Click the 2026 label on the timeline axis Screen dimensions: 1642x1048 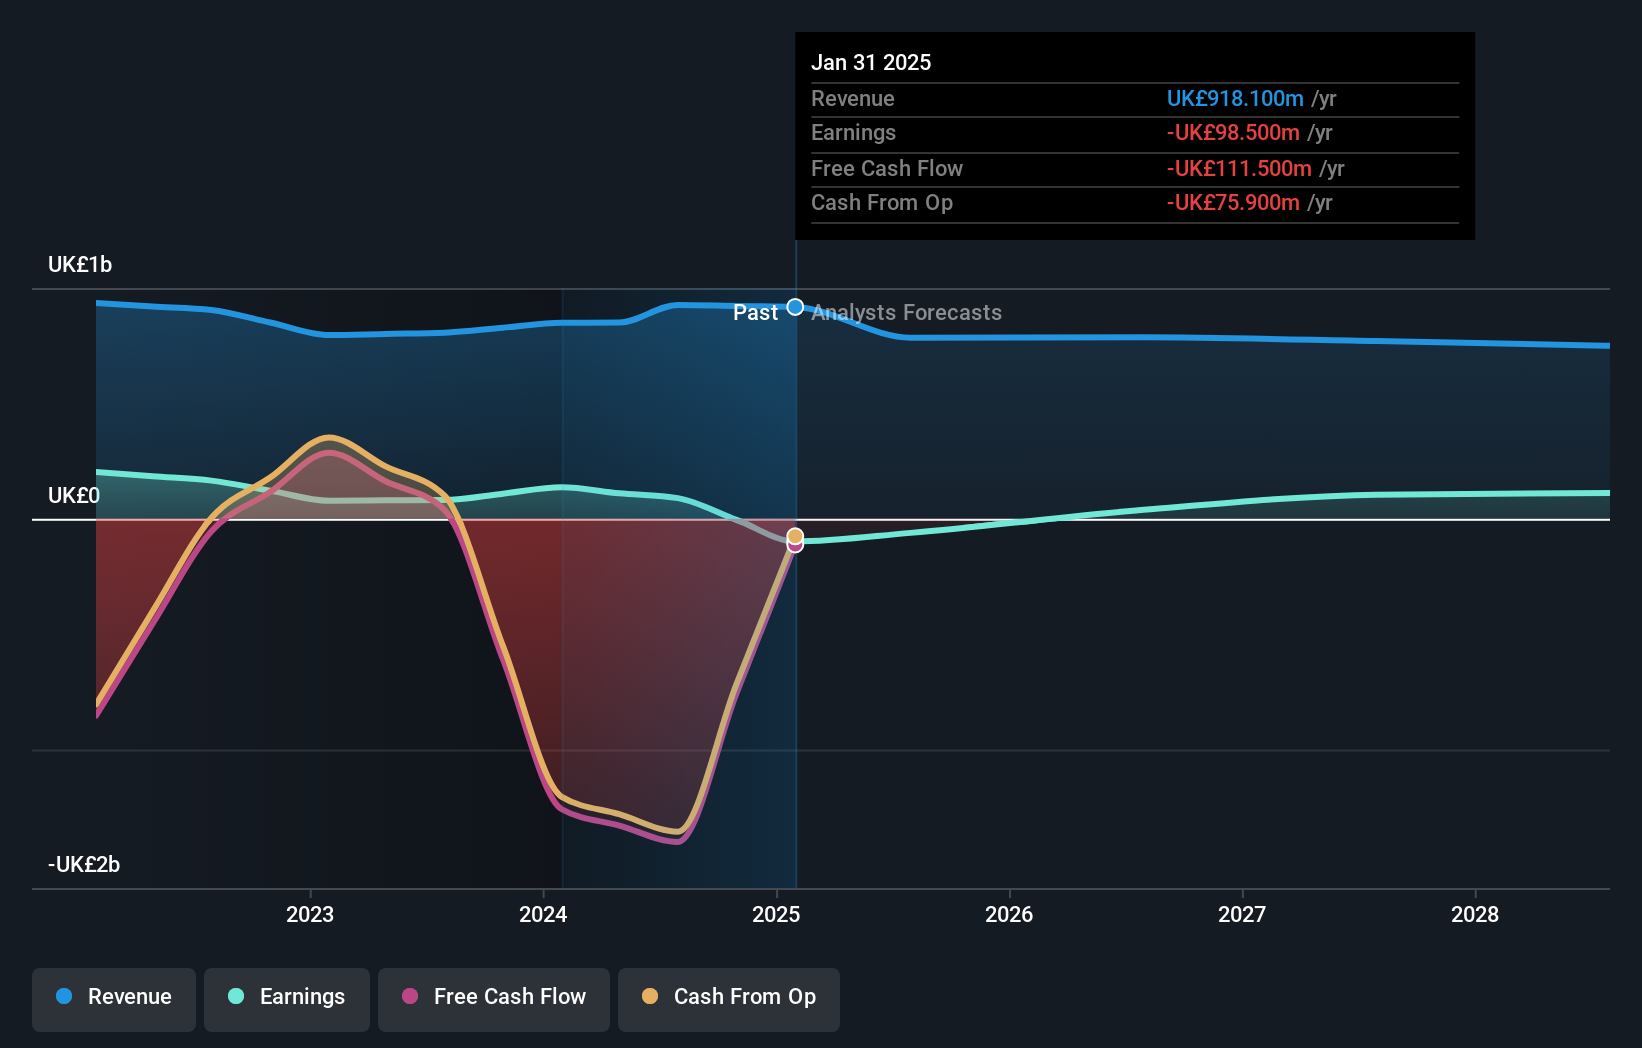[1010, 914]
